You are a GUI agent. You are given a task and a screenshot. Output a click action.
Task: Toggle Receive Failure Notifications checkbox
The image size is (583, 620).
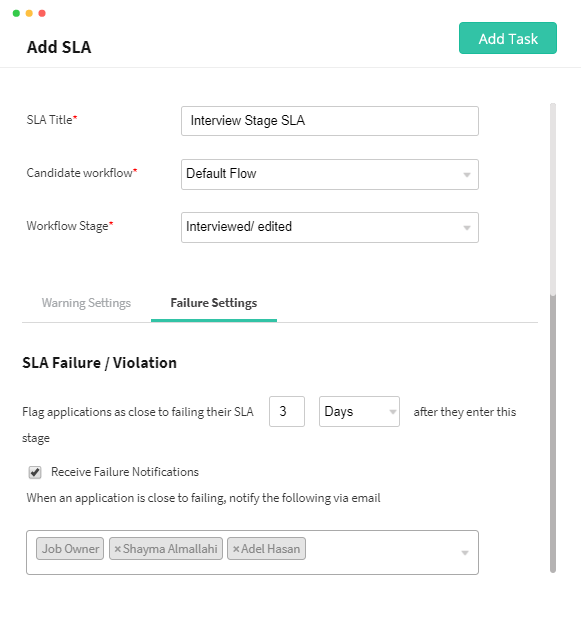click(x=35, y=472)
